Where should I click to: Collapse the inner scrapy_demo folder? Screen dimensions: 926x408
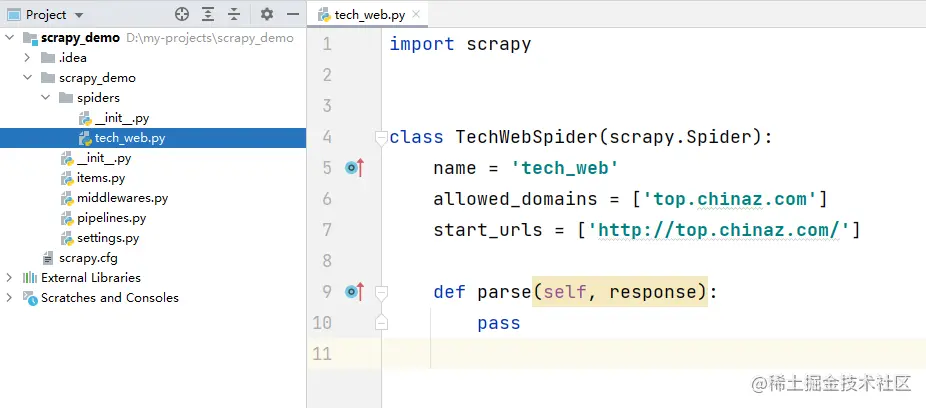pos(28,78)
